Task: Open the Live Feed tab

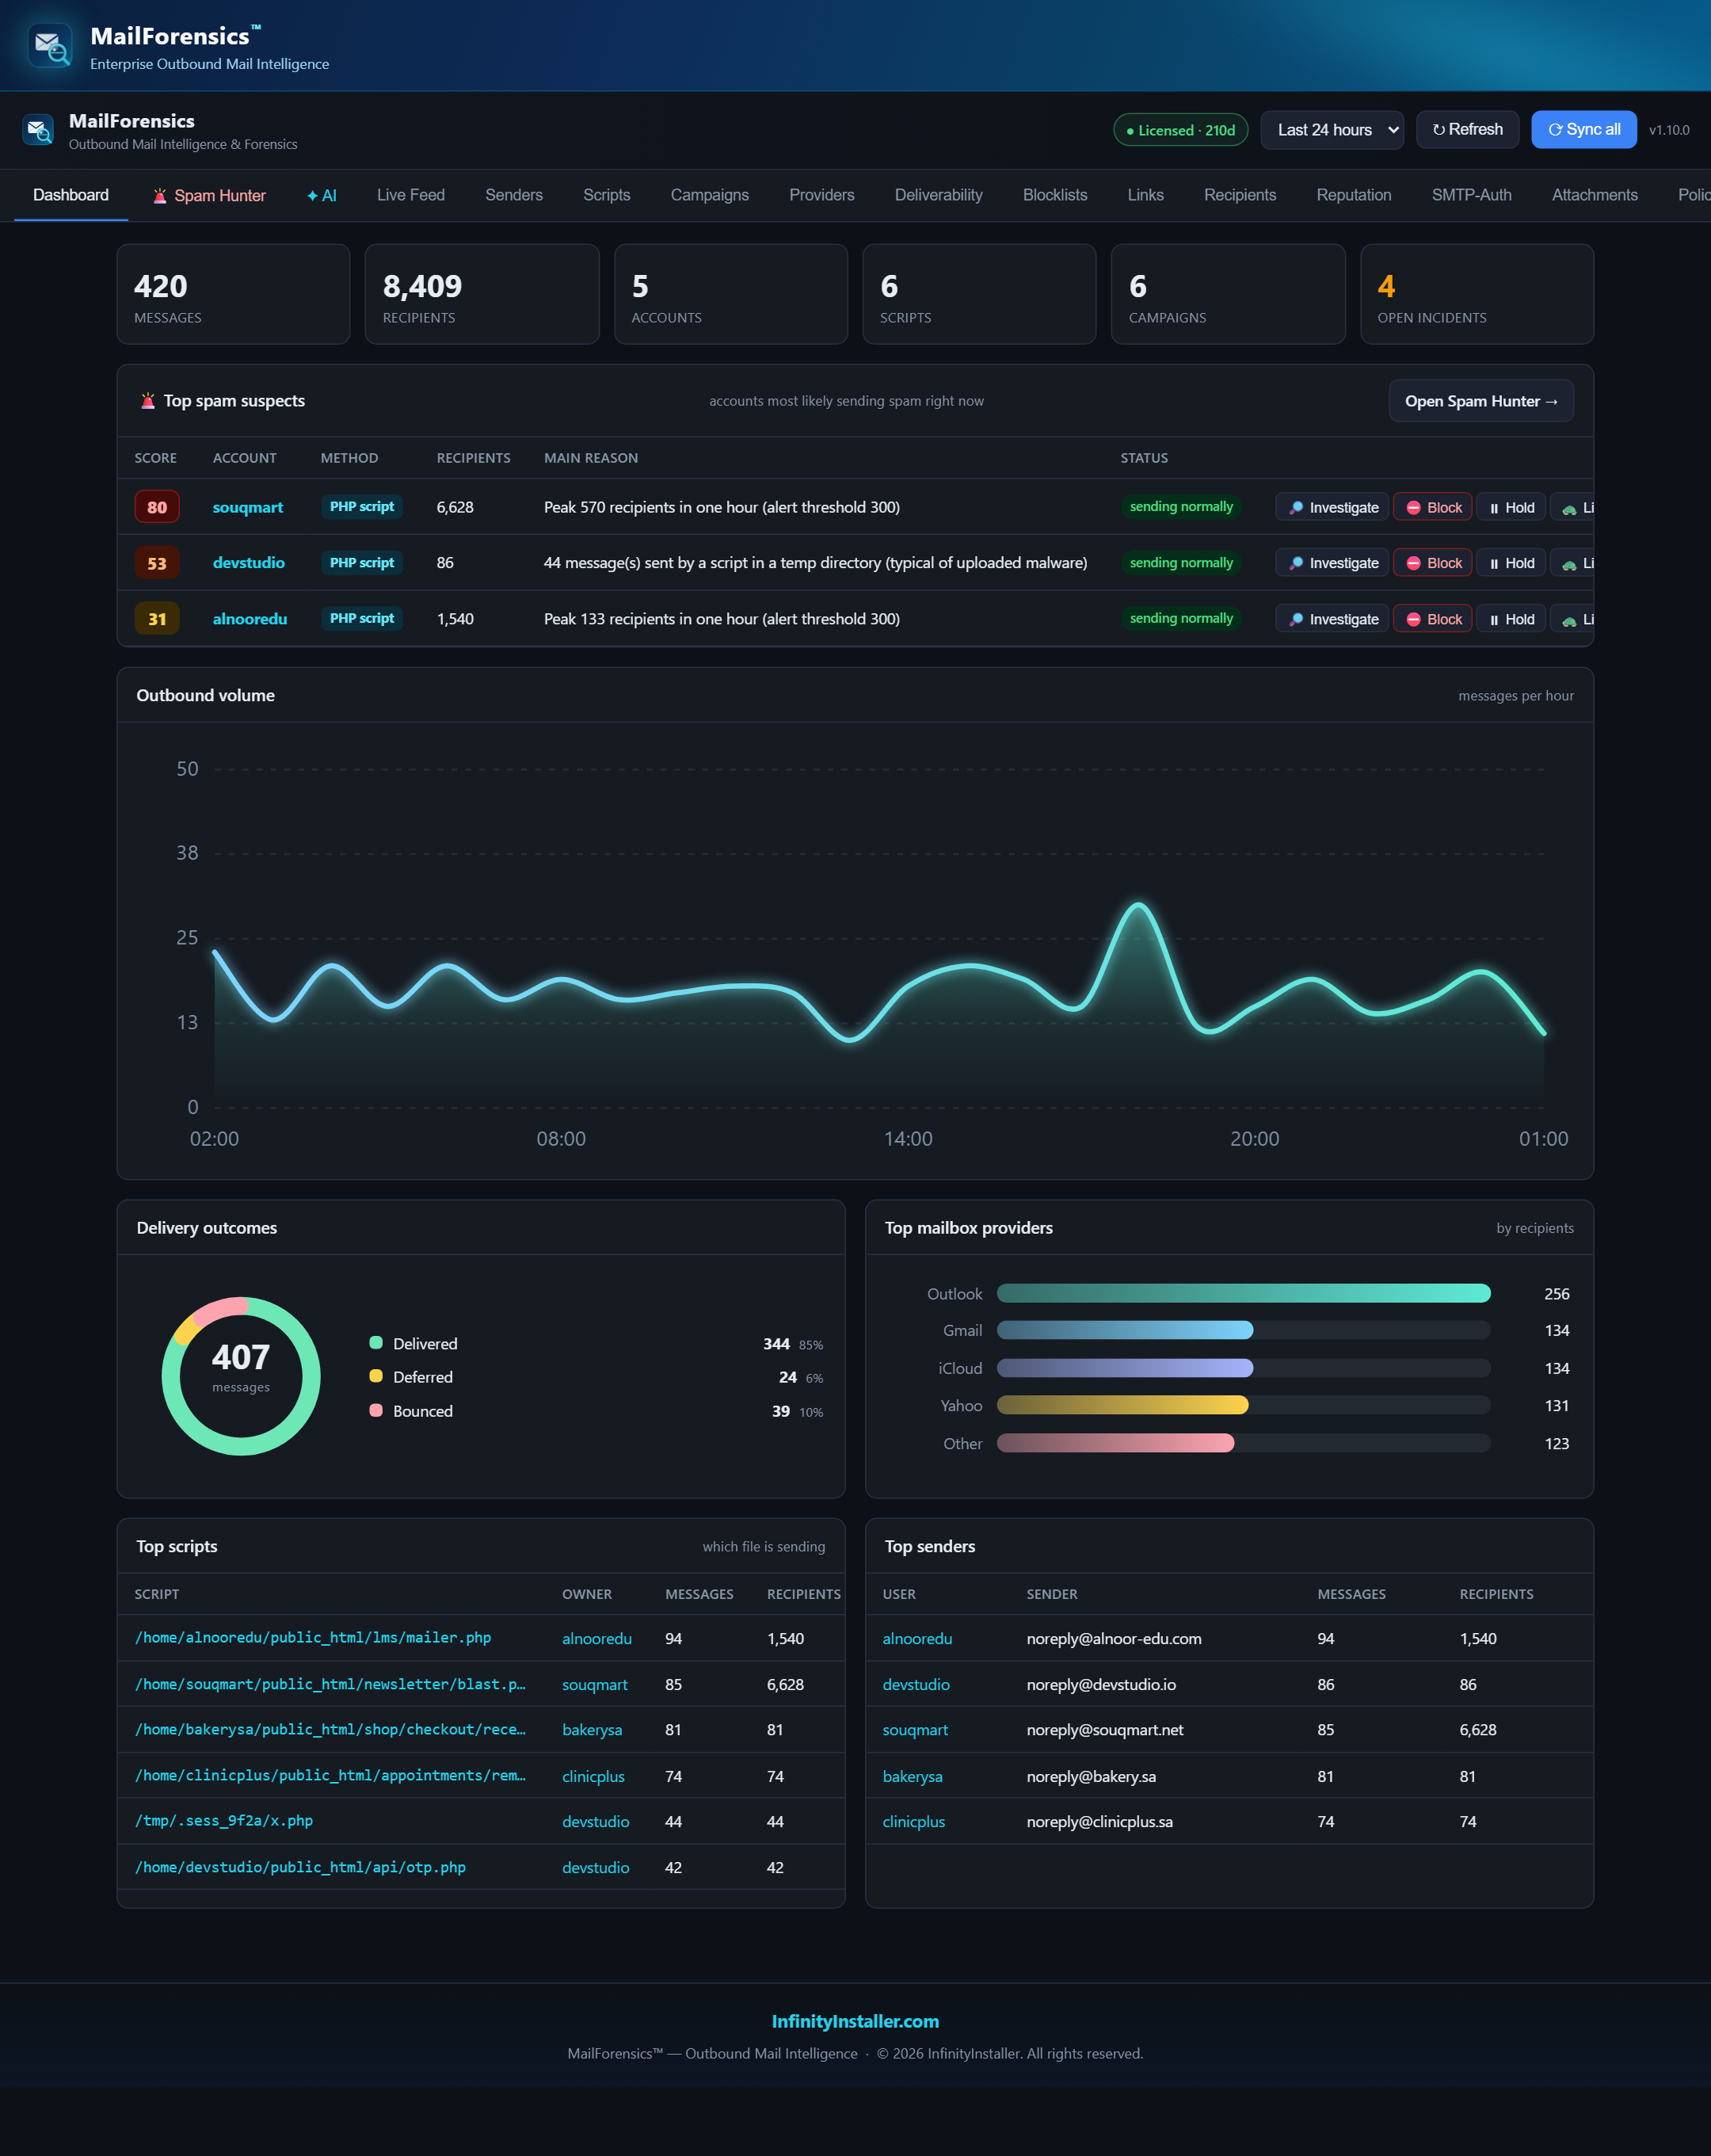Action: point(411,195)
